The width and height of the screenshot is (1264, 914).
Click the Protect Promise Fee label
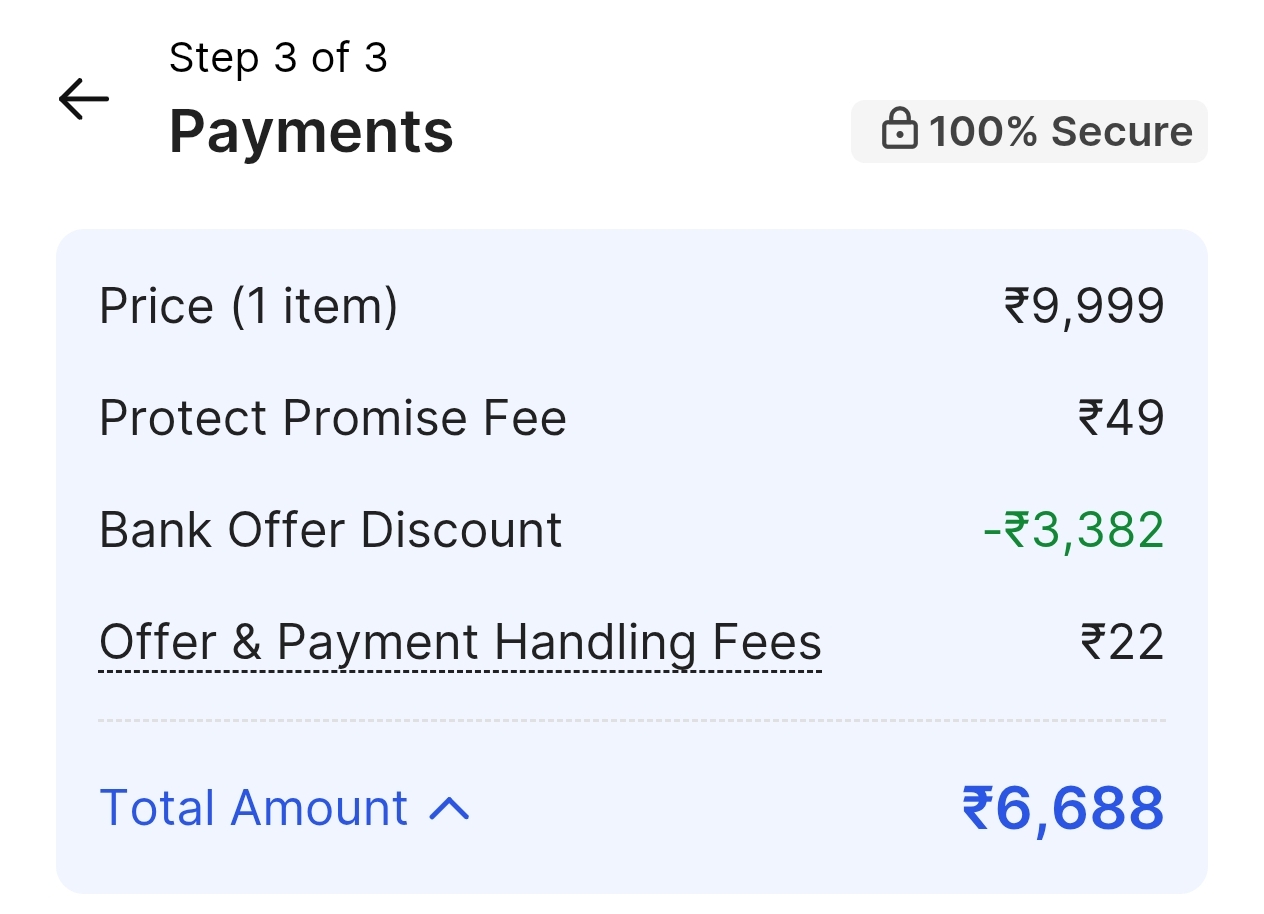(x=332, y=418)
